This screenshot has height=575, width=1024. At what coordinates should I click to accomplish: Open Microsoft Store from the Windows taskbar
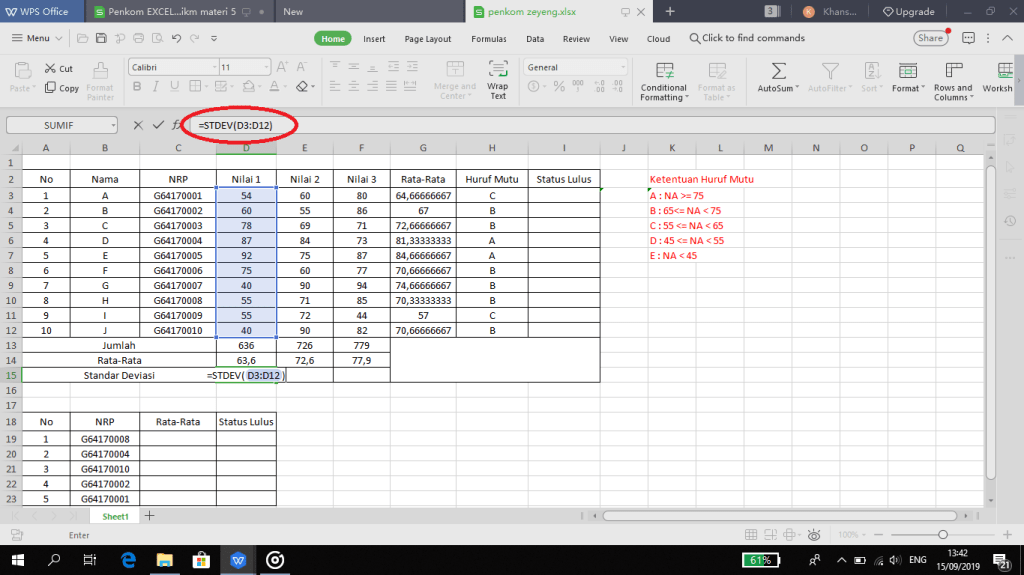199,560
